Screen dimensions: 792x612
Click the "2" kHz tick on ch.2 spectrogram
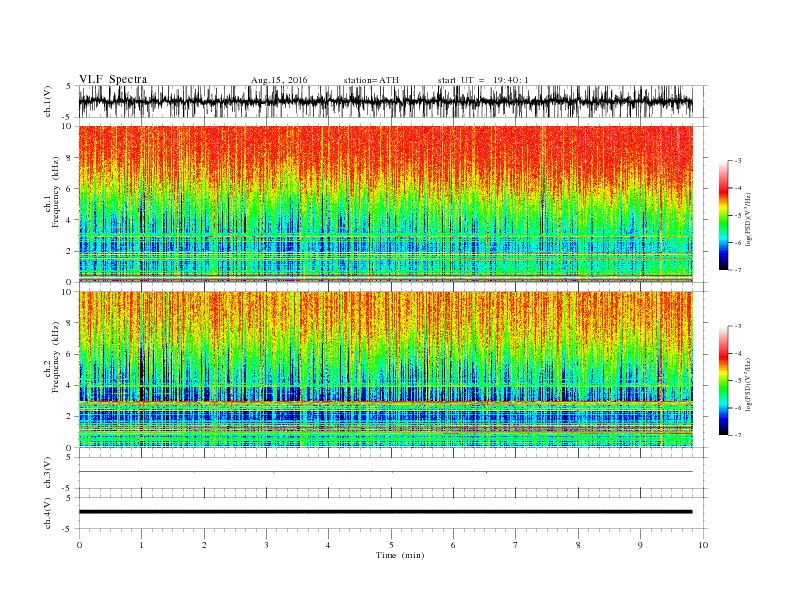(70, 417)
